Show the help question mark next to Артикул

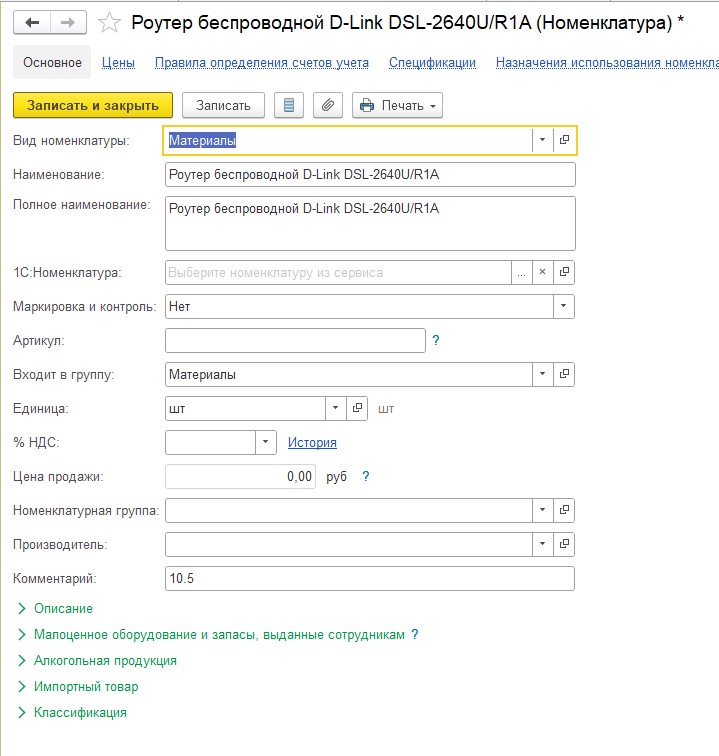click(x=436, y=340)
